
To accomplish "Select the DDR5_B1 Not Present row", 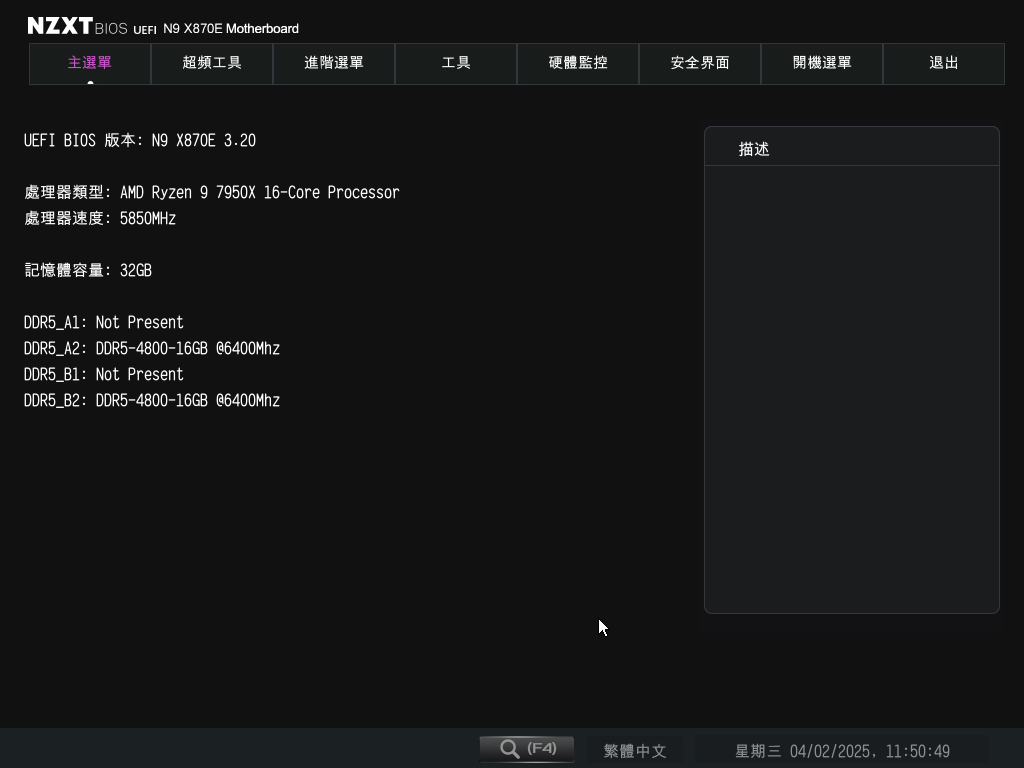I will [104, 375].
